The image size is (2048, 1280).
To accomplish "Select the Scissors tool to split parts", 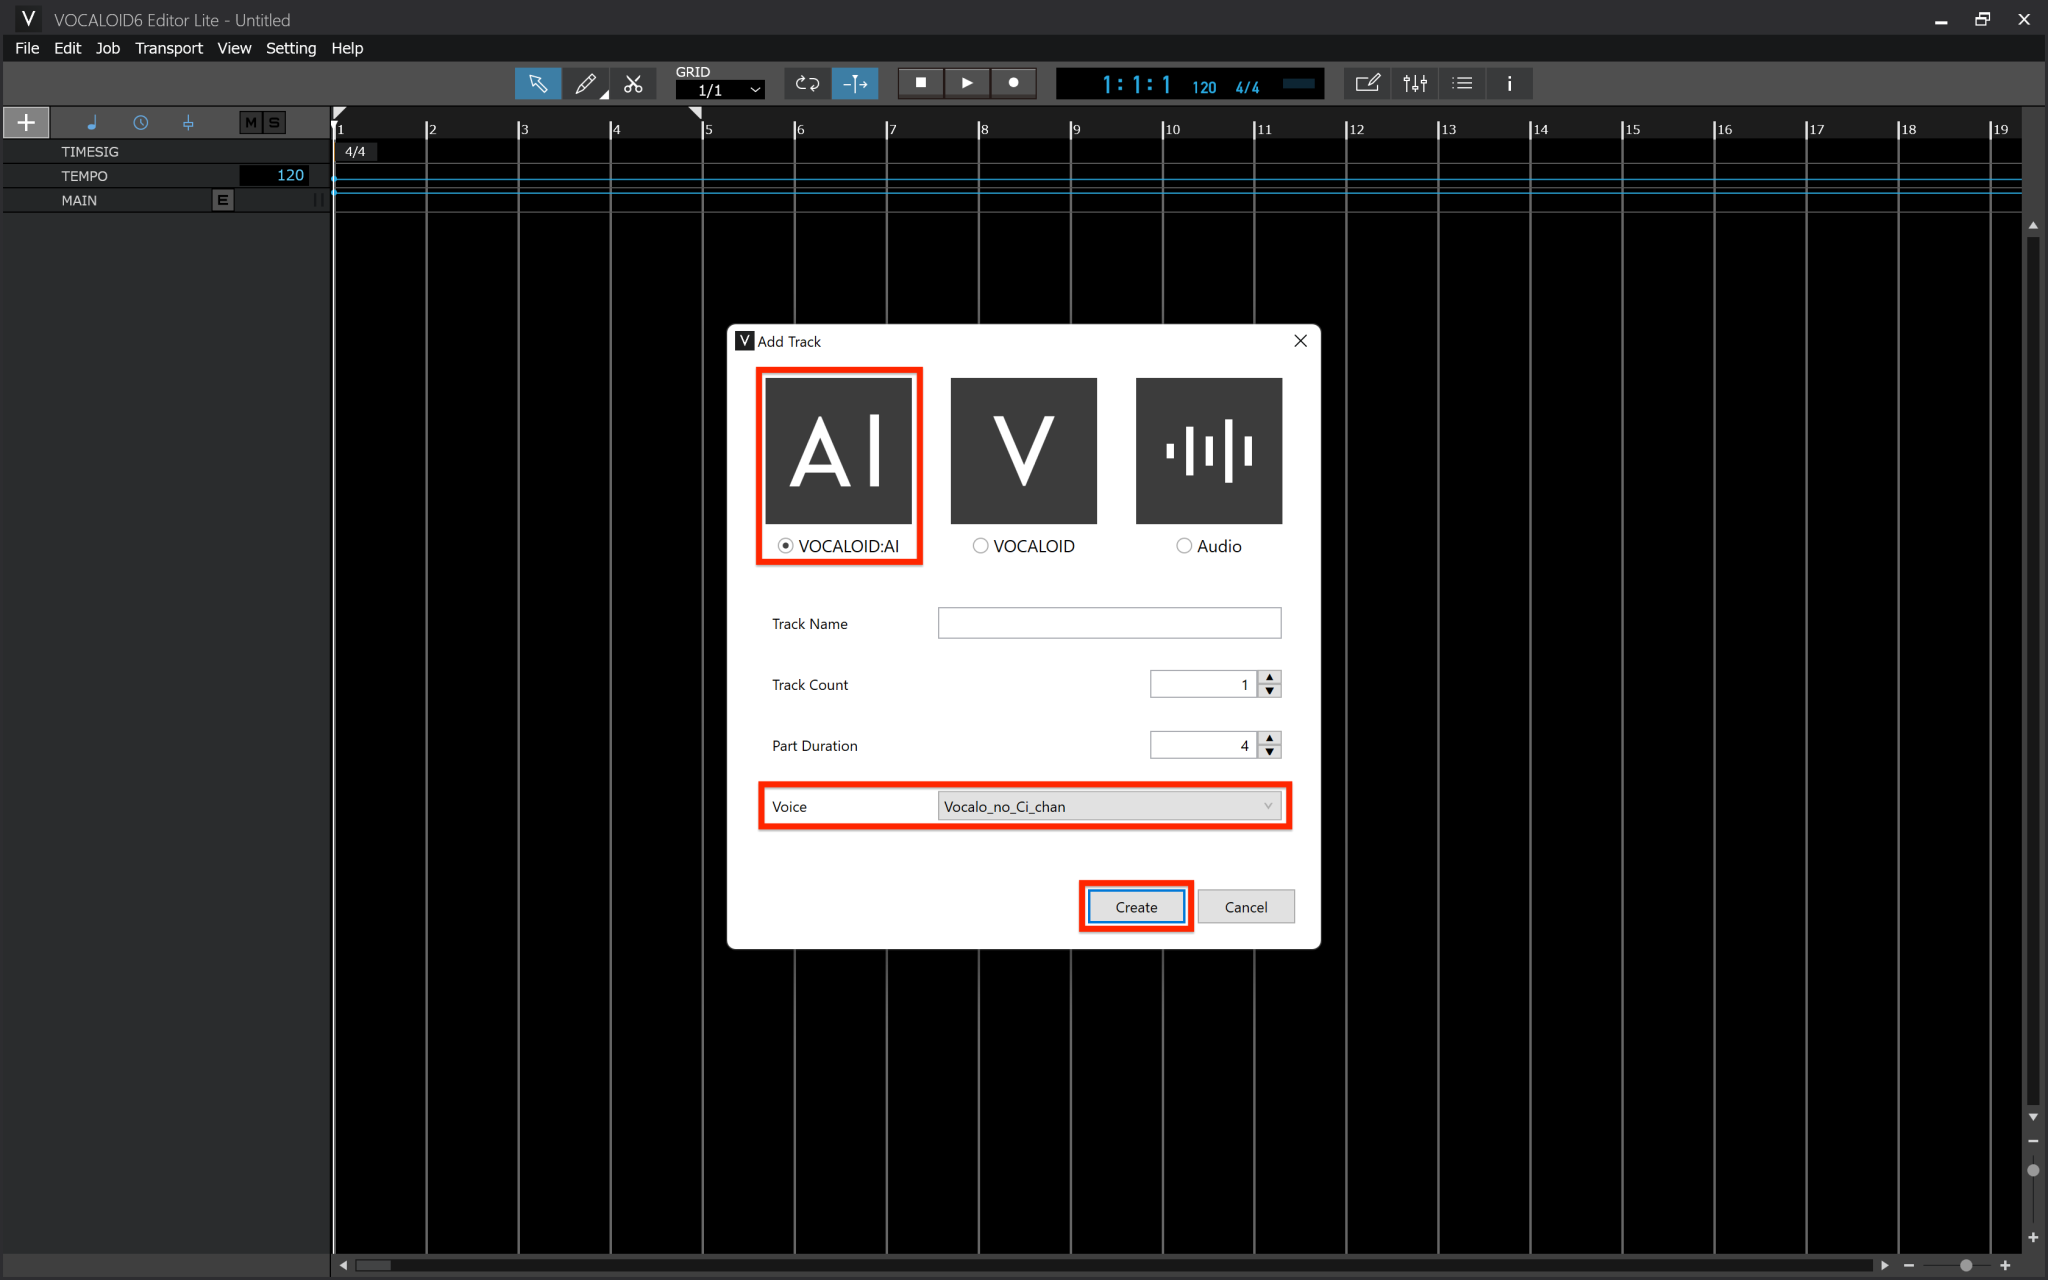I will [633, 83].
